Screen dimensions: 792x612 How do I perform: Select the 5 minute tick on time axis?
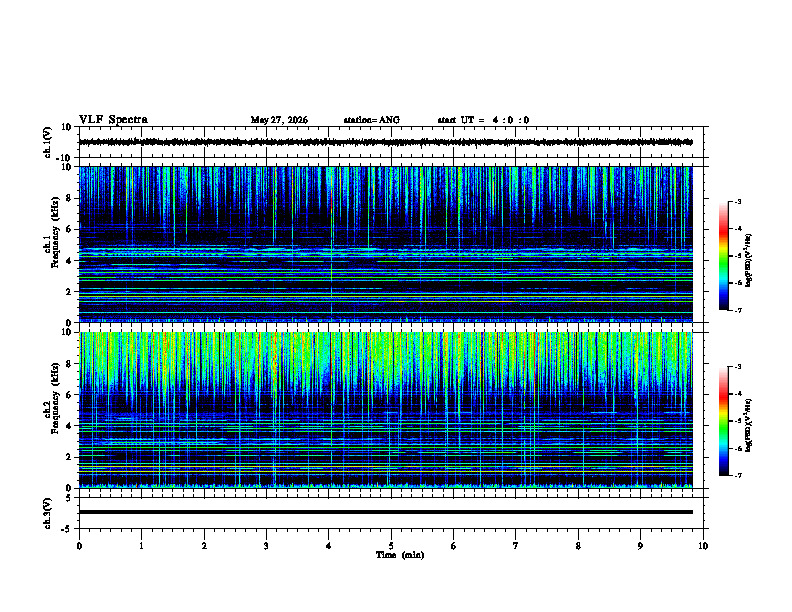(x=391, y=546)
